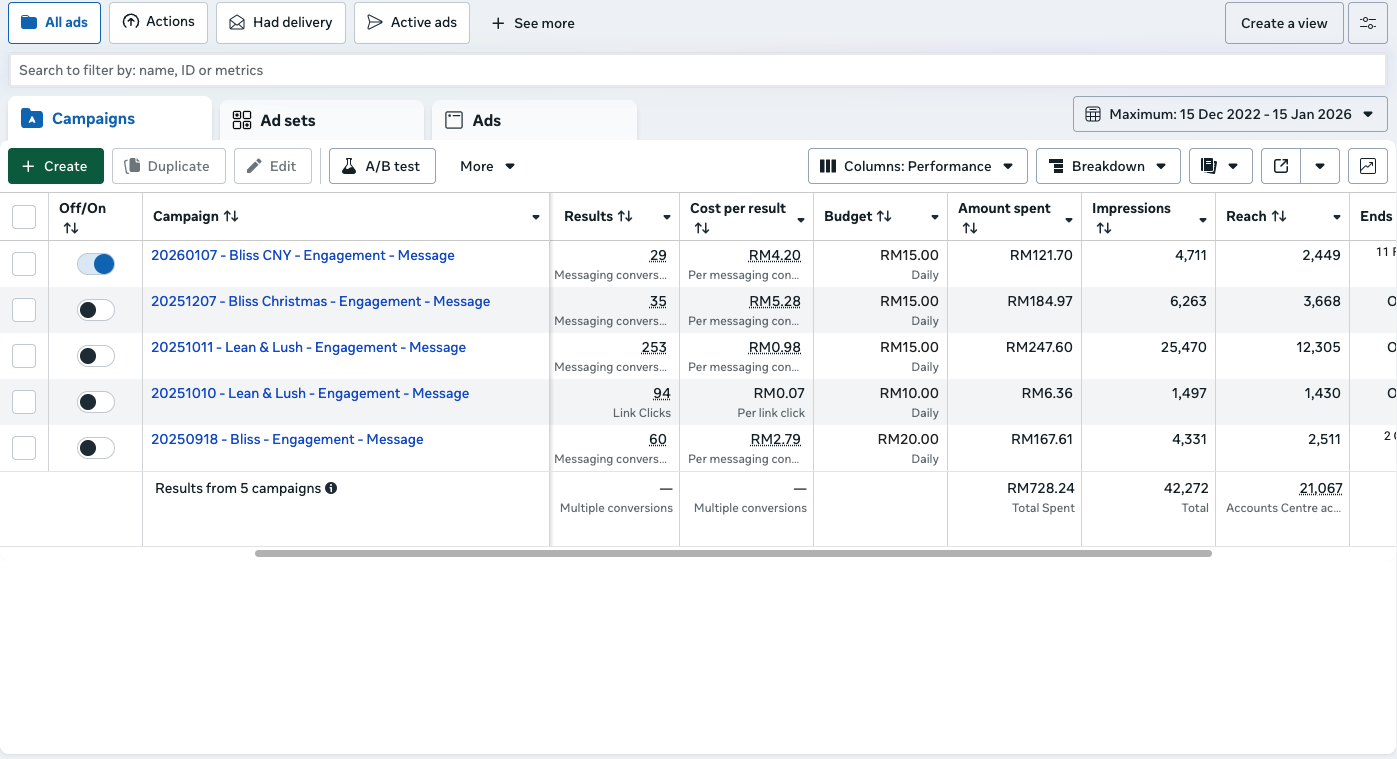The width and height of the screenshot is (1397, 759).
Task: Select all campaigns with header checkbox
Action: click(x=24, y=217)
